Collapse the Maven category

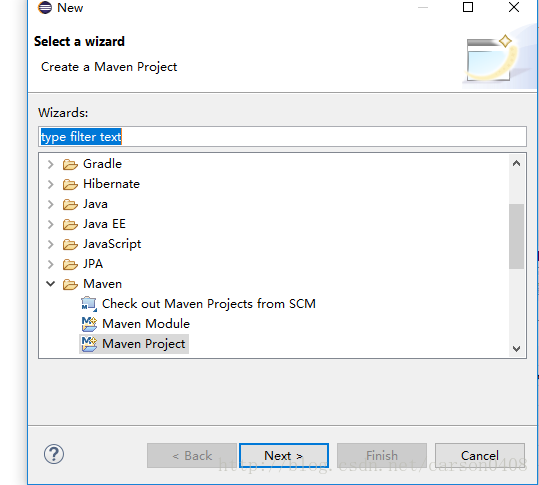[51, 284]
